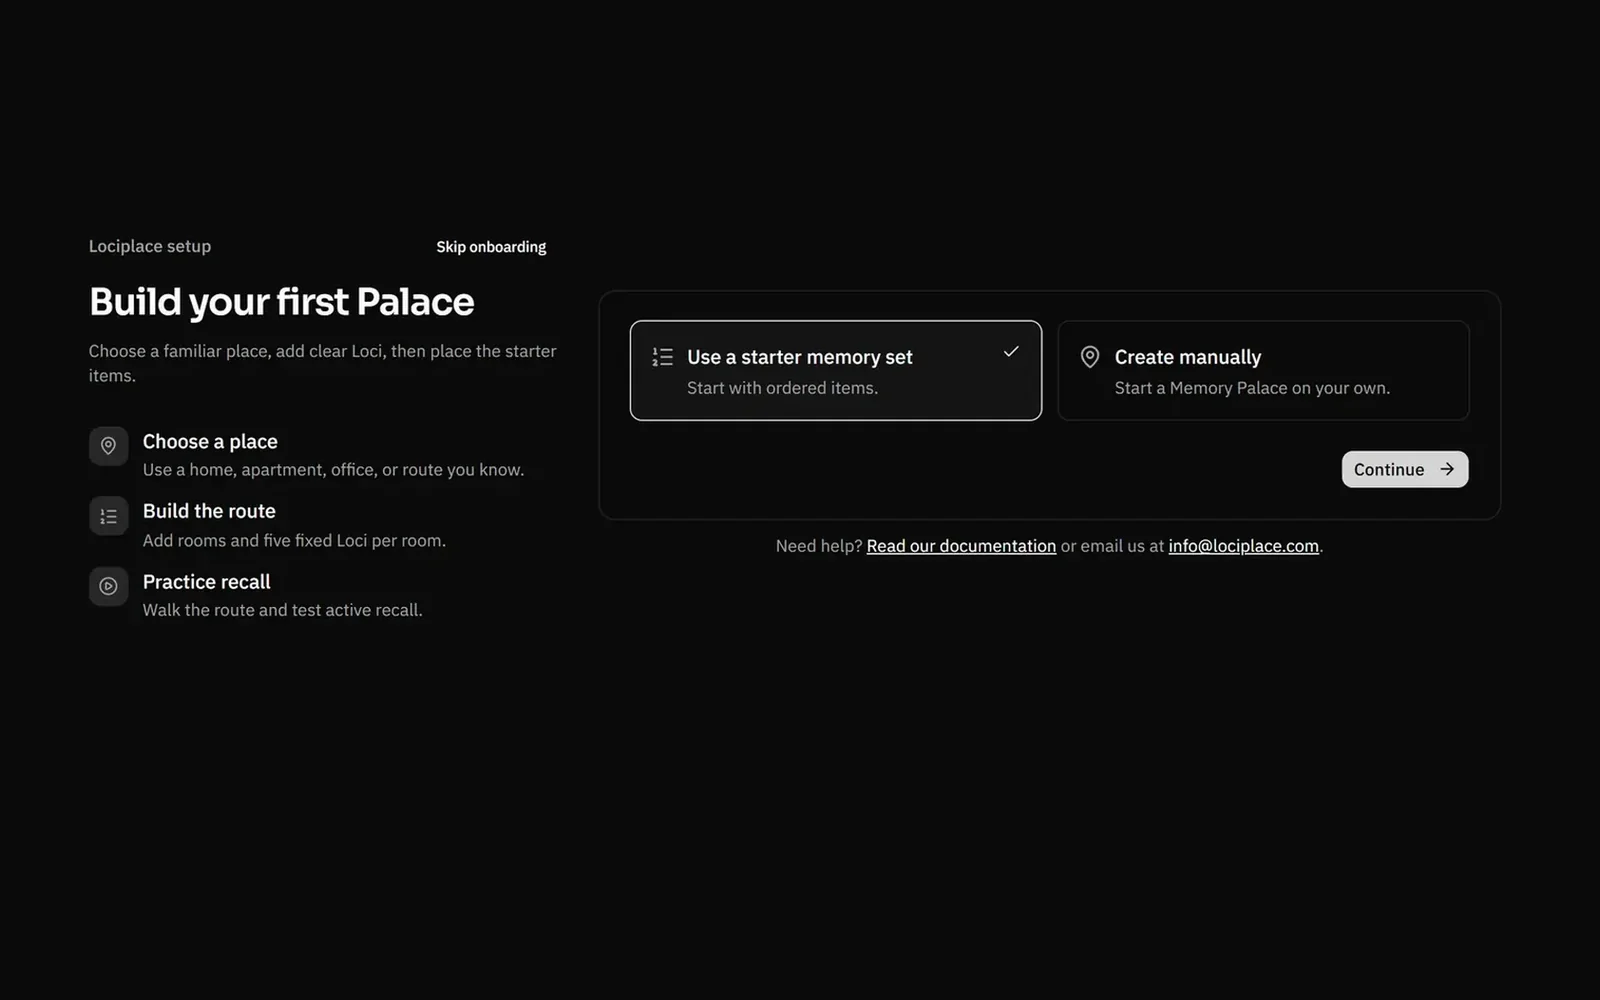Click the location pin icon beside Choose a place
This screenshot has height=1000, width=1600.
click(x=108, y=446)
